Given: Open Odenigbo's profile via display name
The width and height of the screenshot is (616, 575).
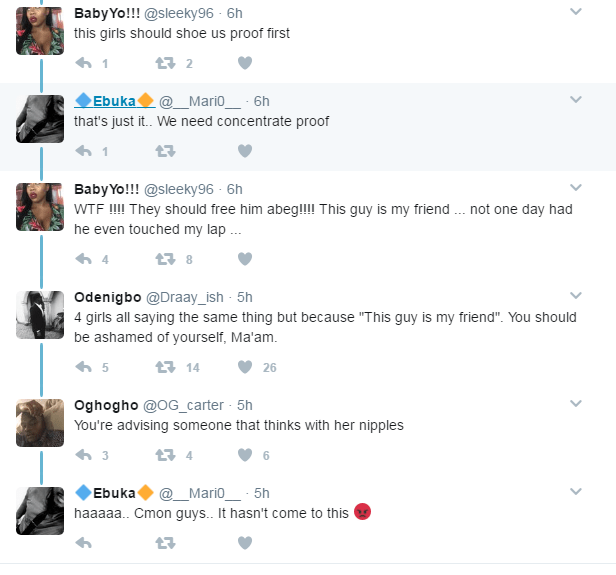Looking at the screenshot, I should click(x=108, y=297).
